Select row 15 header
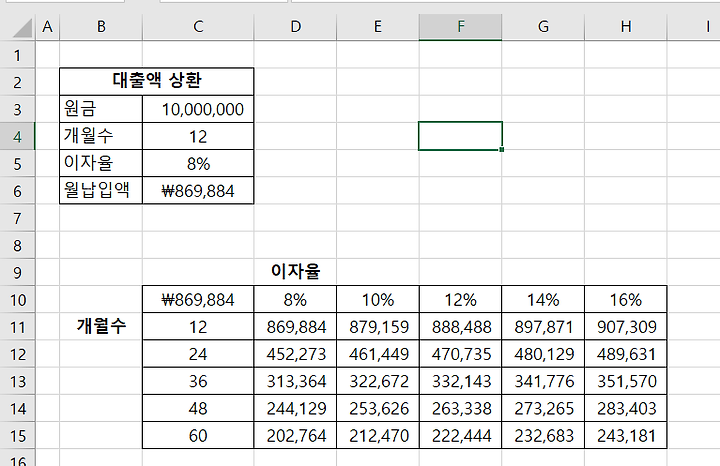The image size is (720, 466). click(x=17, y=435)
